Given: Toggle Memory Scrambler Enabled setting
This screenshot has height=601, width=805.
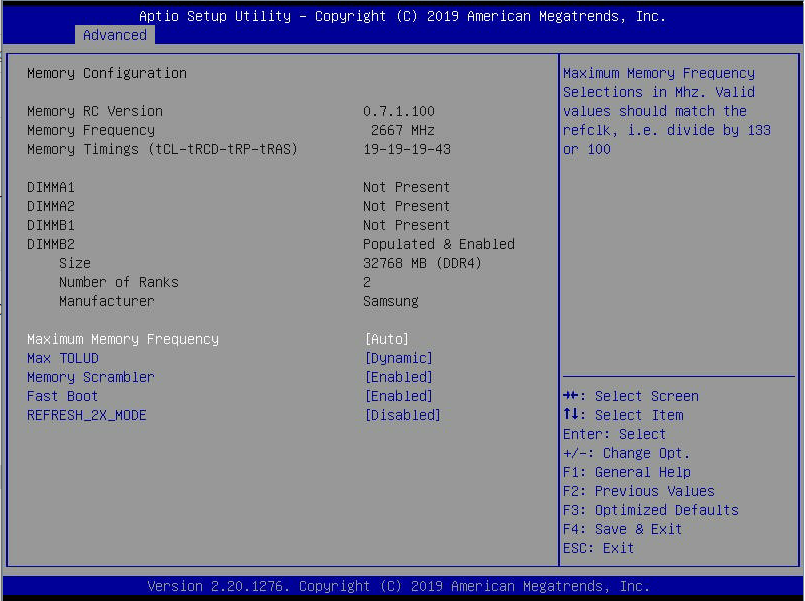Looking at the screenshot, I should coord(398,377).
